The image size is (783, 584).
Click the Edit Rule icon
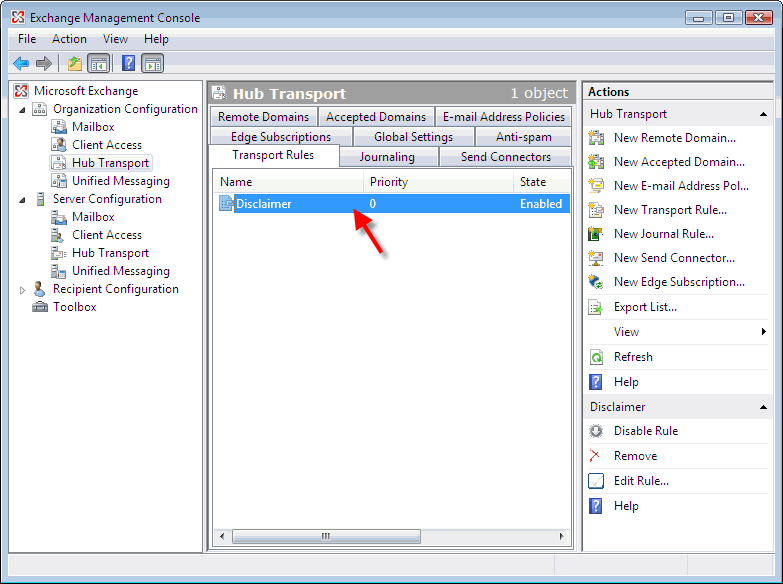coord(596,481)
